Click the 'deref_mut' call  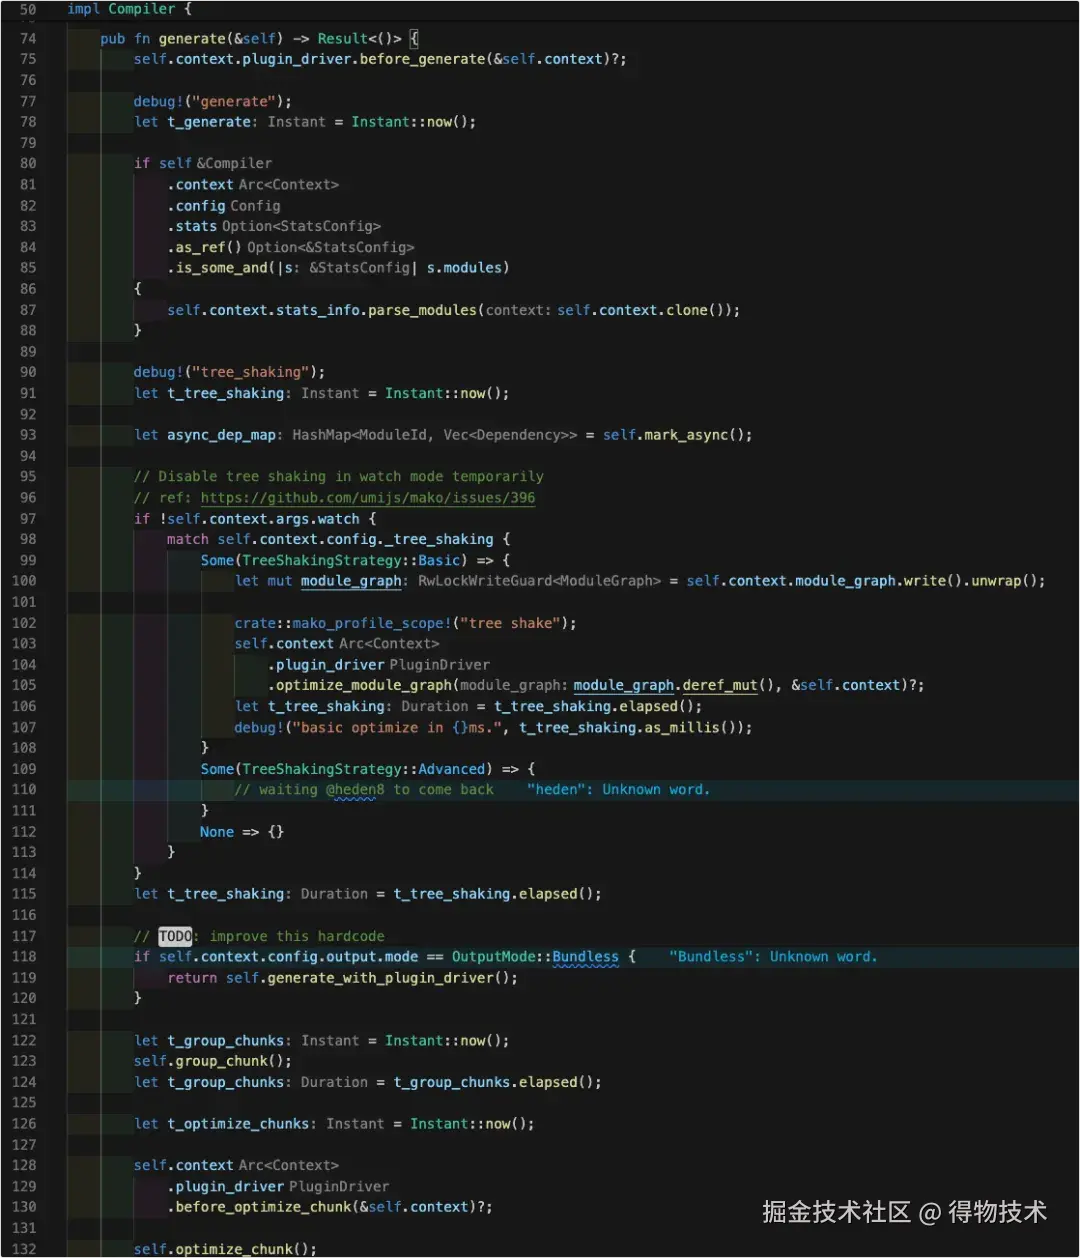pyautogui.click(x=720, y=685)
